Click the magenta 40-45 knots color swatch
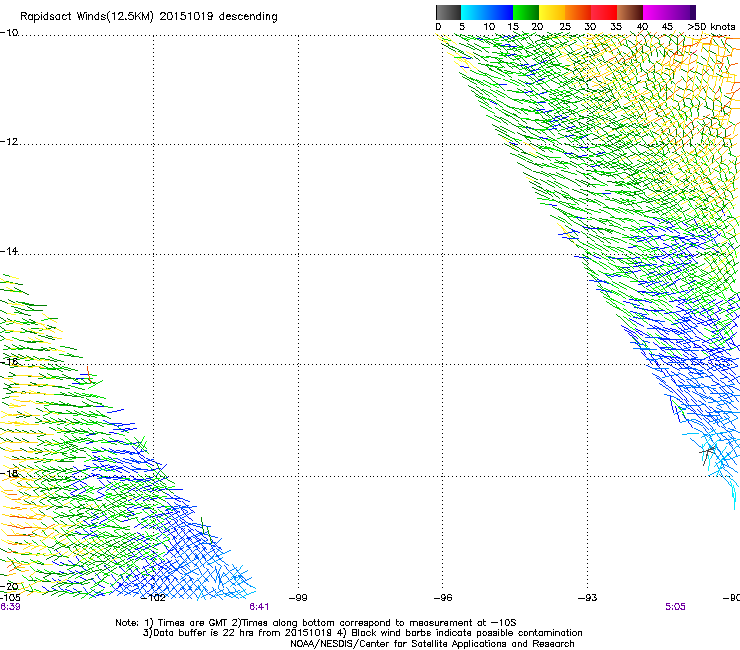 click(656, 12)
